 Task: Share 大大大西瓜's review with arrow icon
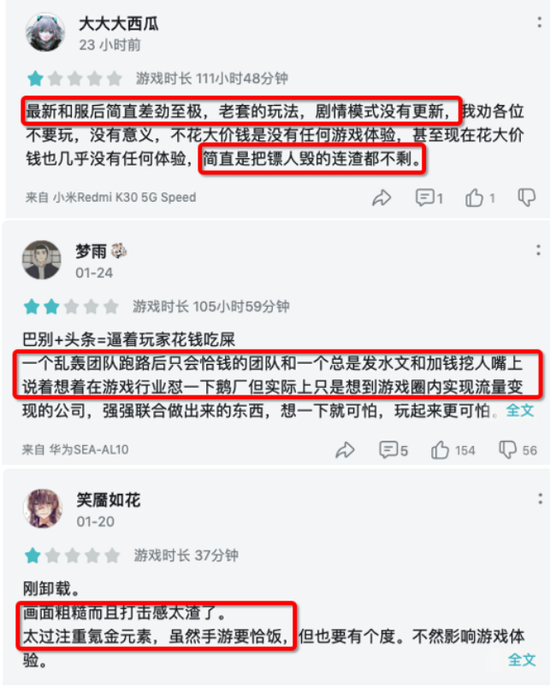pyautogui.click(x=381, y=198)
